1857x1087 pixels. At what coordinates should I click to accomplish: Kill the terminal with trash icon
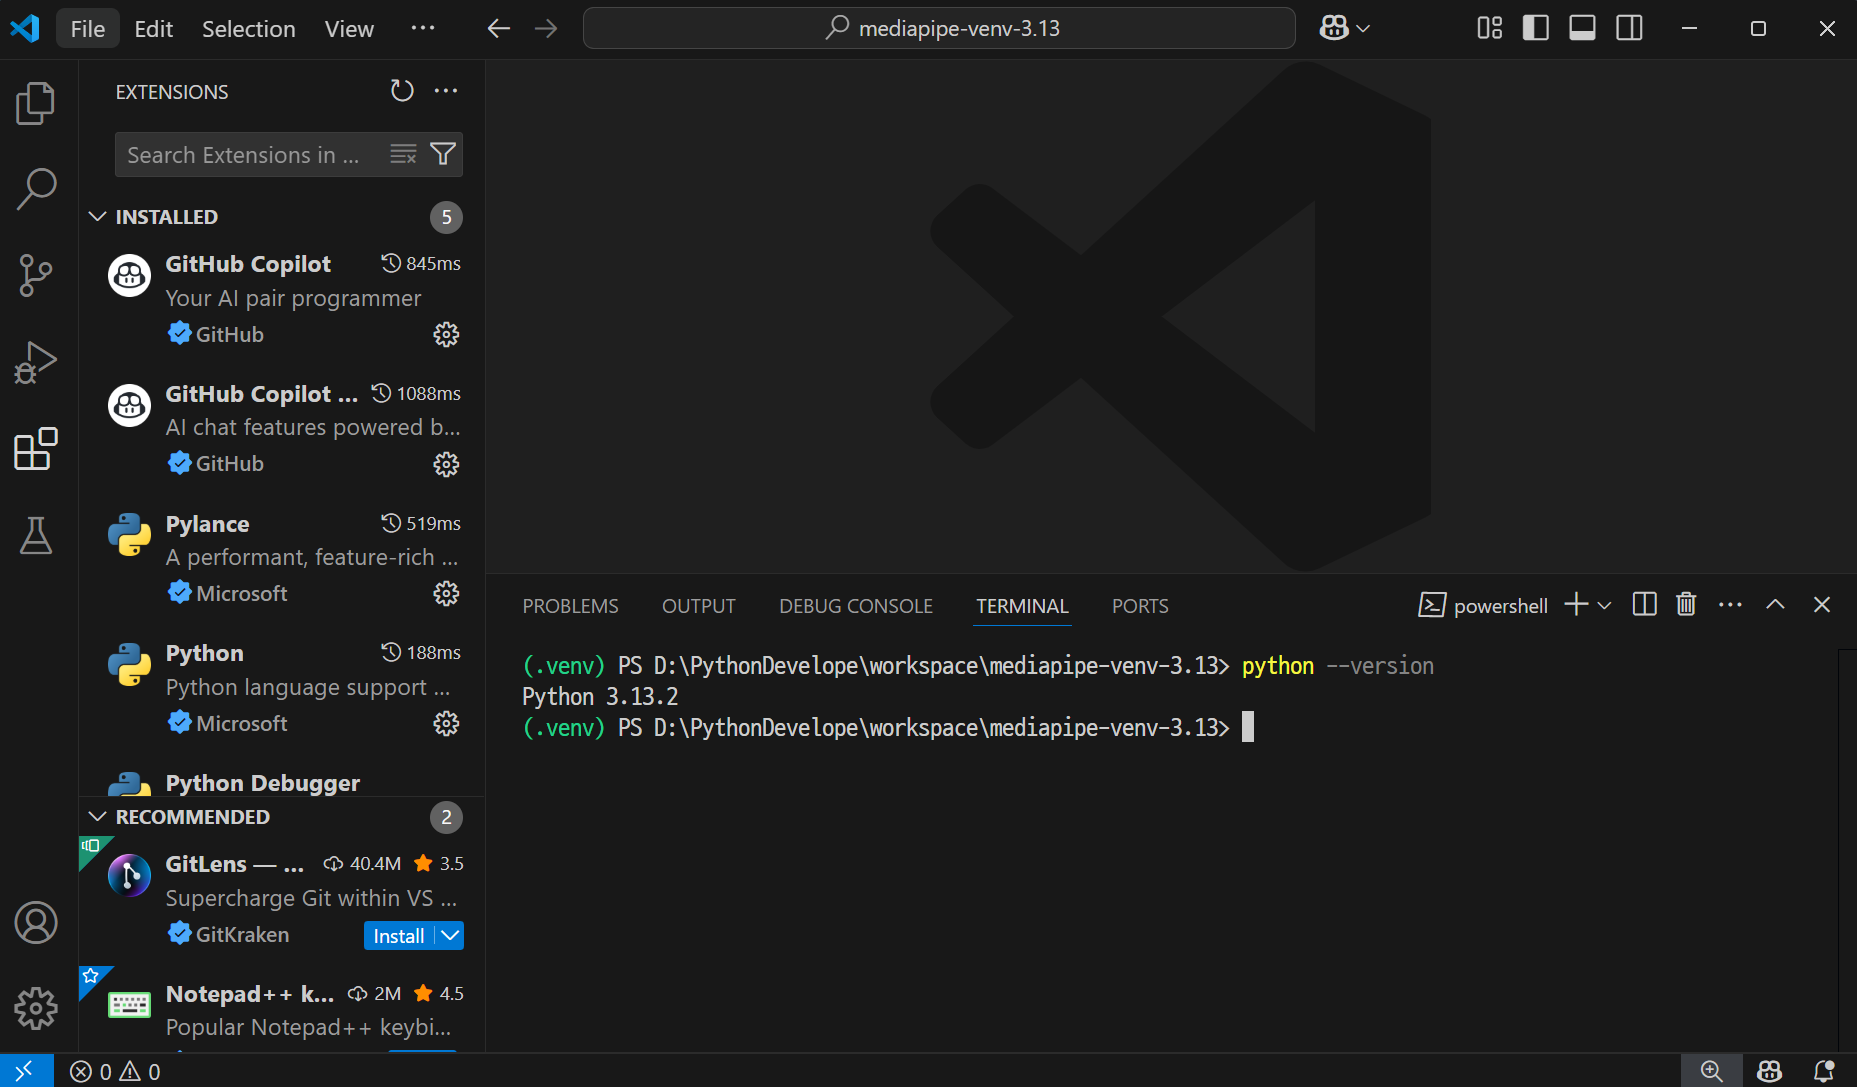[x=1686, y=604]
